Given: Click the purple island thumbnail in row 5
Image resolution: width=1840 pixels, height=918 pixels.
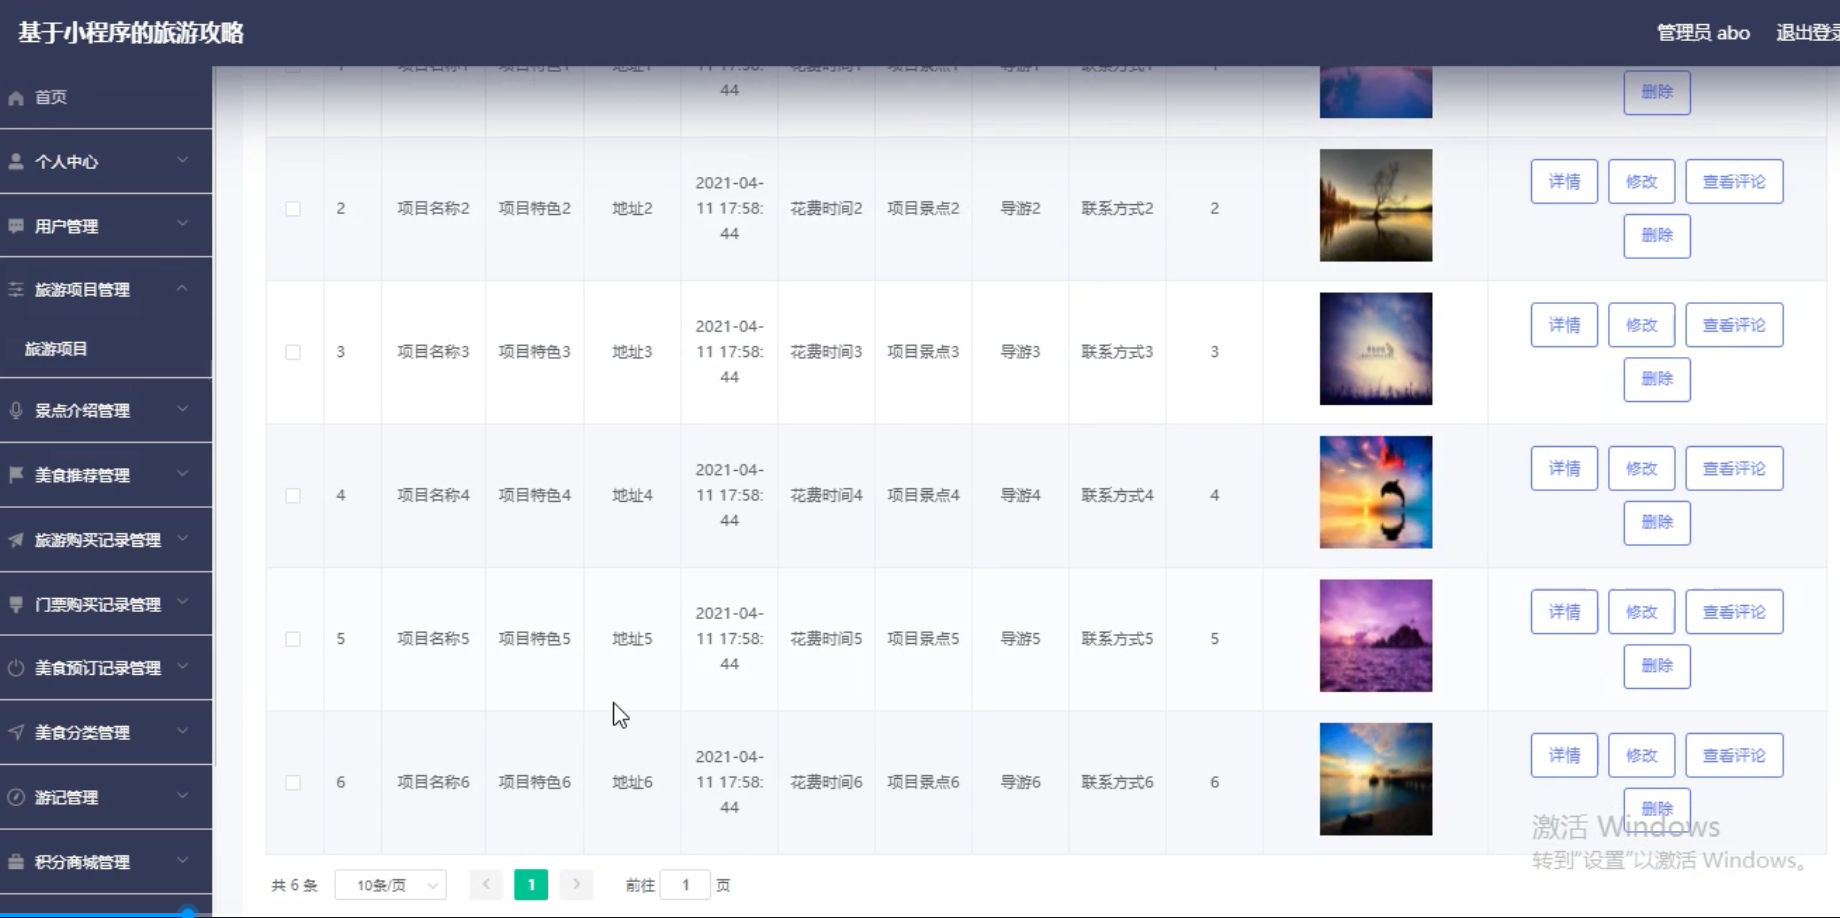Looking at the screenshot, I should pos(1375,636).
